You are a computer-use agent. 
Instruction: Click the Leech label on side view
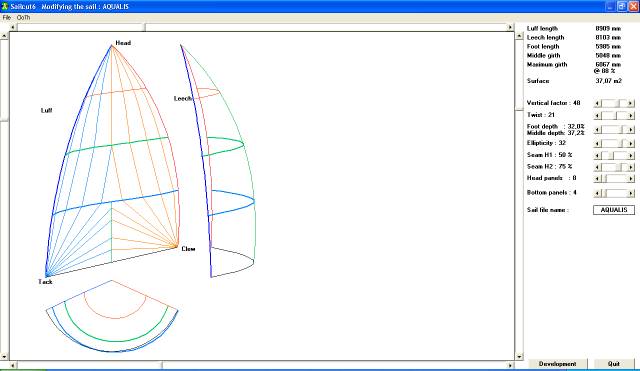[183, 98]
